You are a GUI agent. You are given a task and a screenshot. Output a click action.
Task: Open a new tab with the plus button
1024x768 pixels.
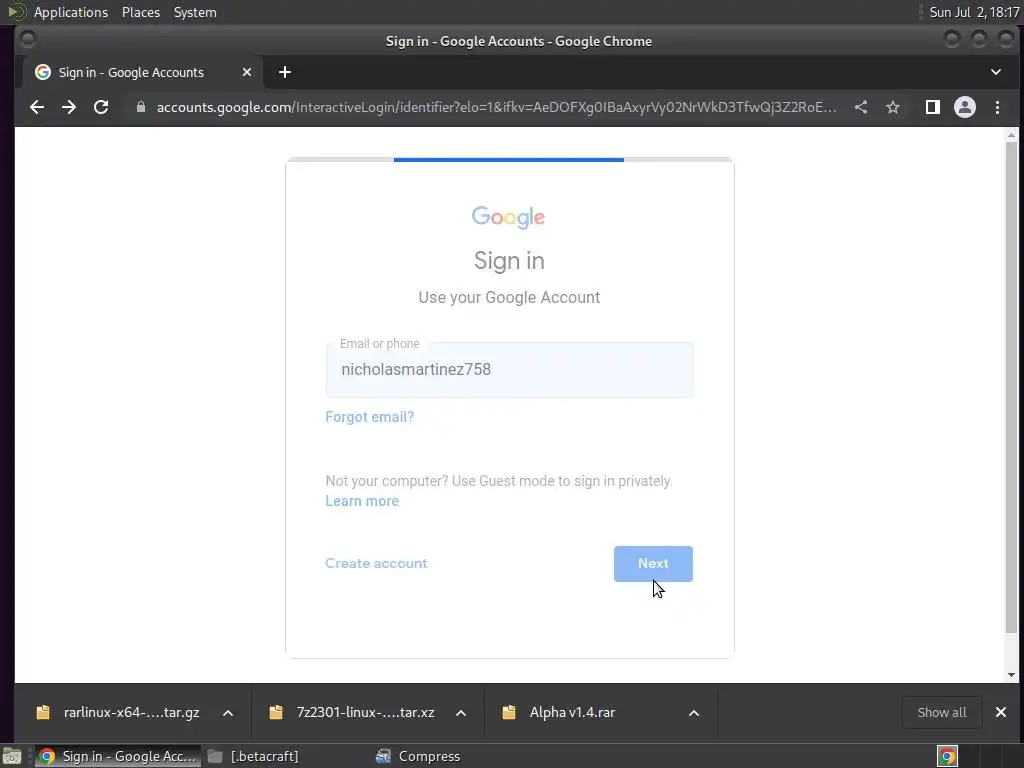[x=285, y=72]
